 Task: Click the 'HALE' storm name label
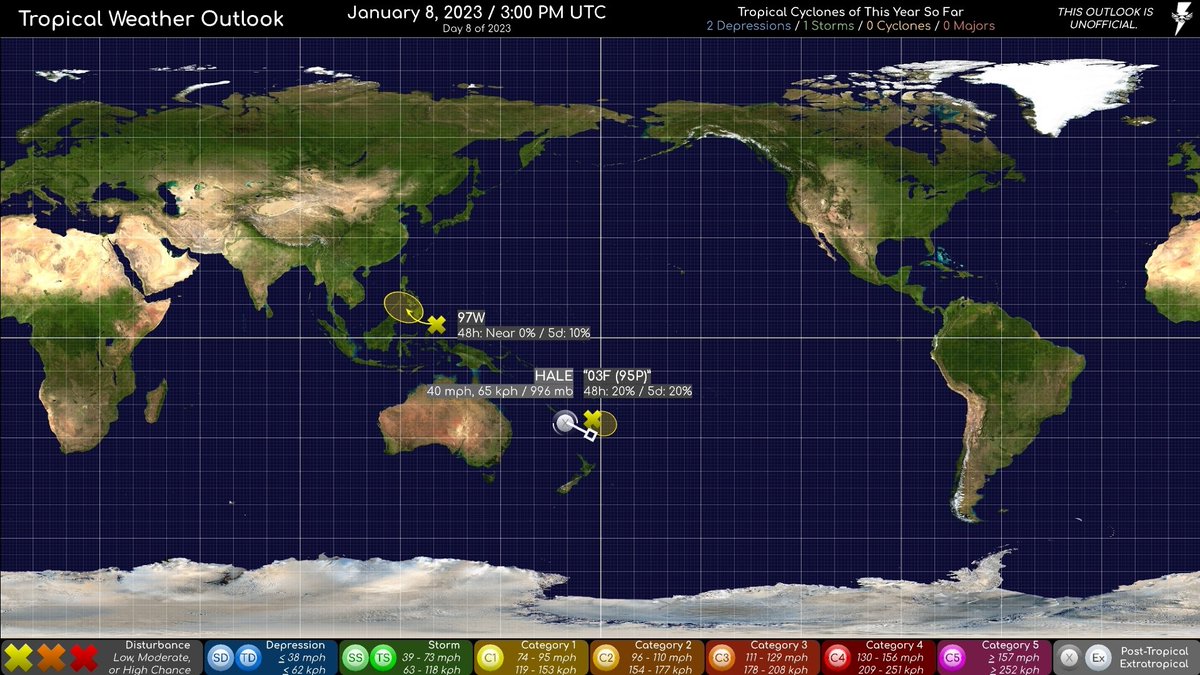pyautogui.click(x=554, y=376)
